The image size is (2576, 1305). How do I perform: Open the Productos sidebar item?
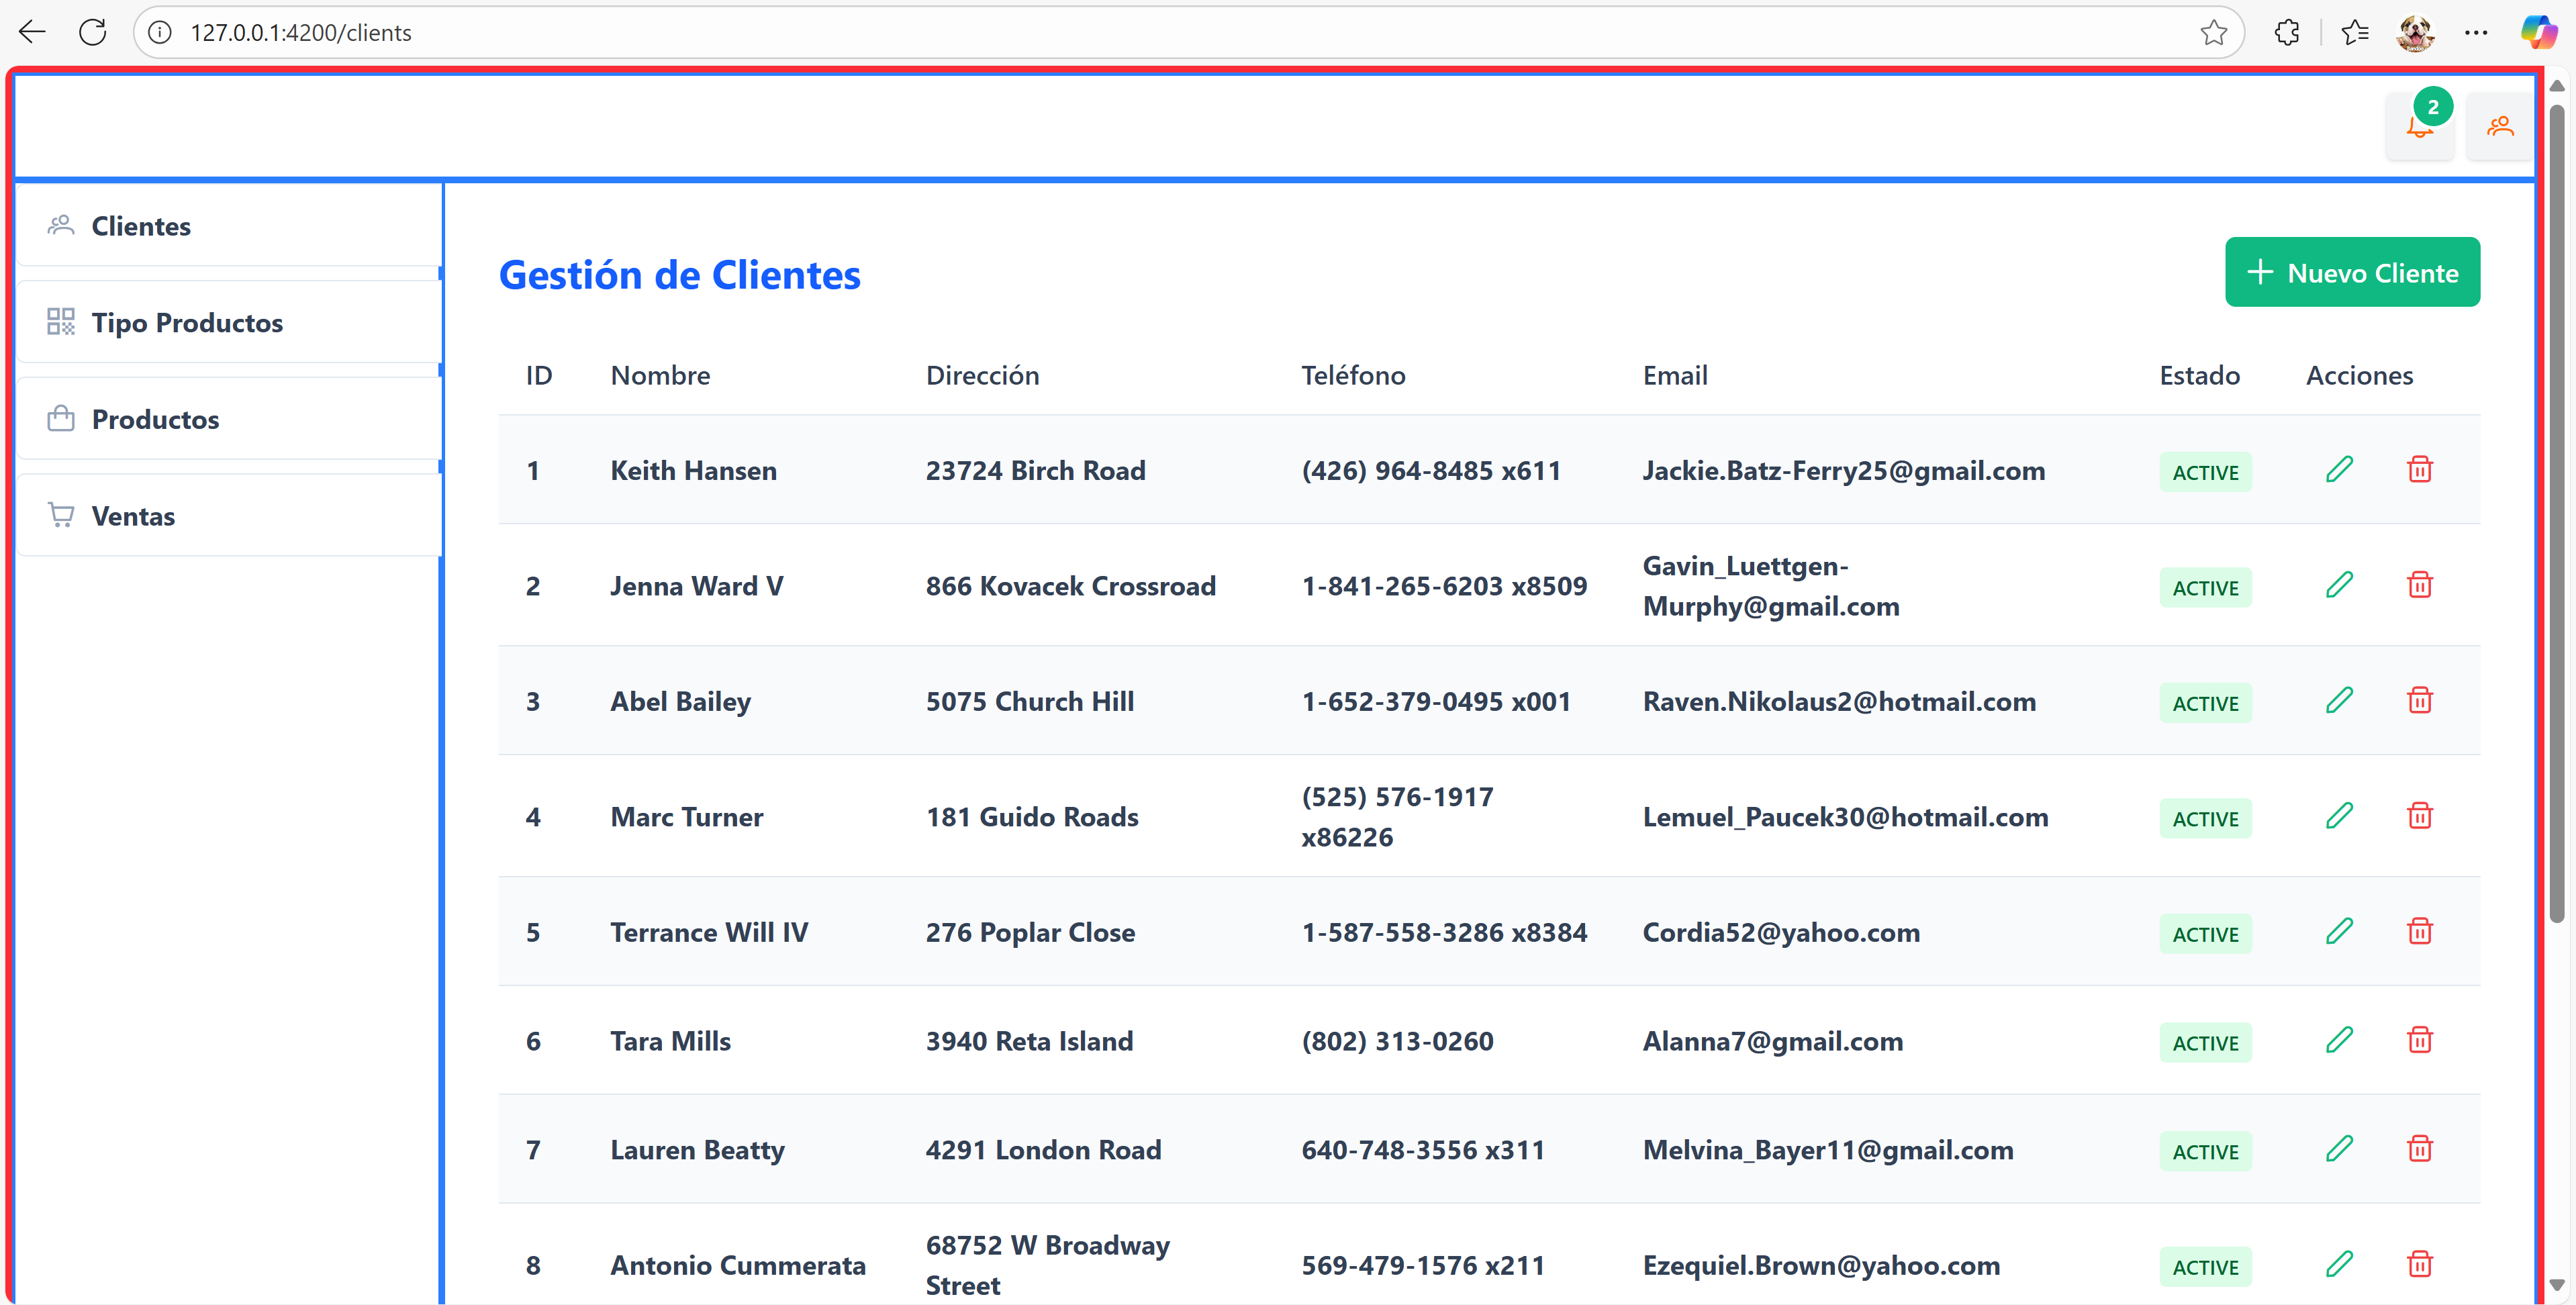[x=155, y=419]
